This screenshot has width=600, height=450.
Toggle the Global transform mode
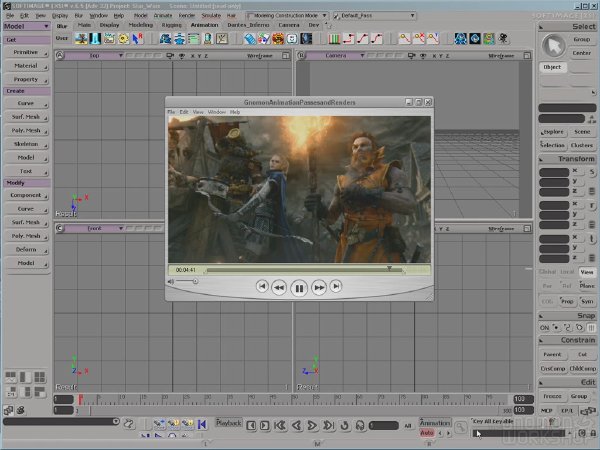548,272
